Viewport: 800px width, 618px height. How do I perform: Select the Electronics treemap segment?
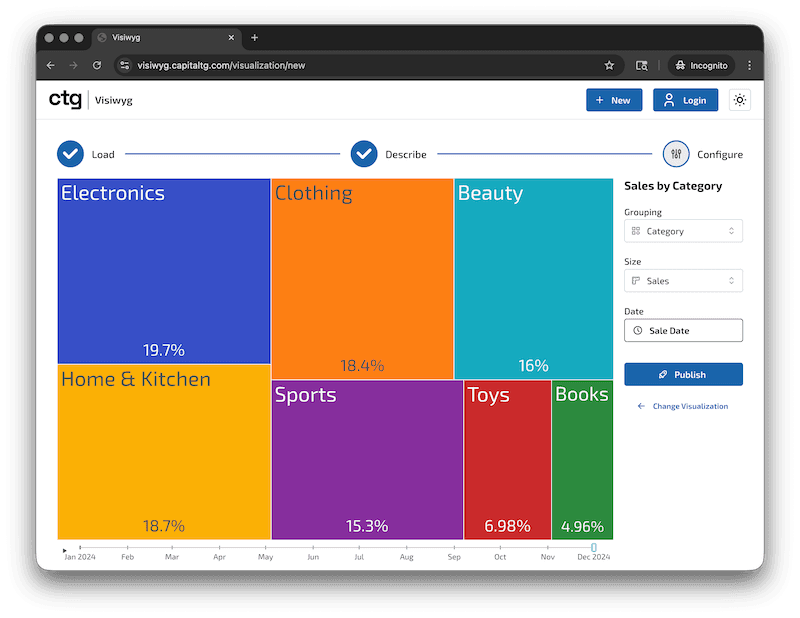[163, 270]
